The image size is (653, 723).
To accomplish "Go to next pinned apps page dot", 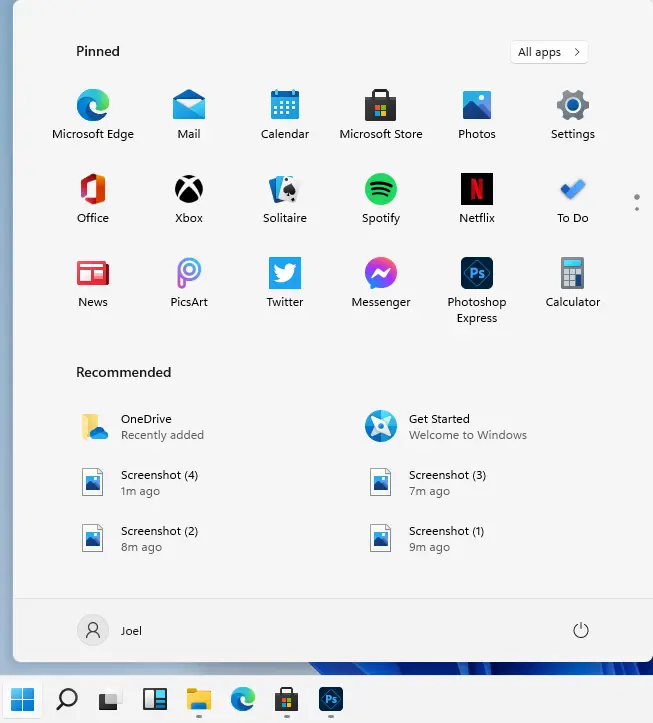I will tap(637, 209).
